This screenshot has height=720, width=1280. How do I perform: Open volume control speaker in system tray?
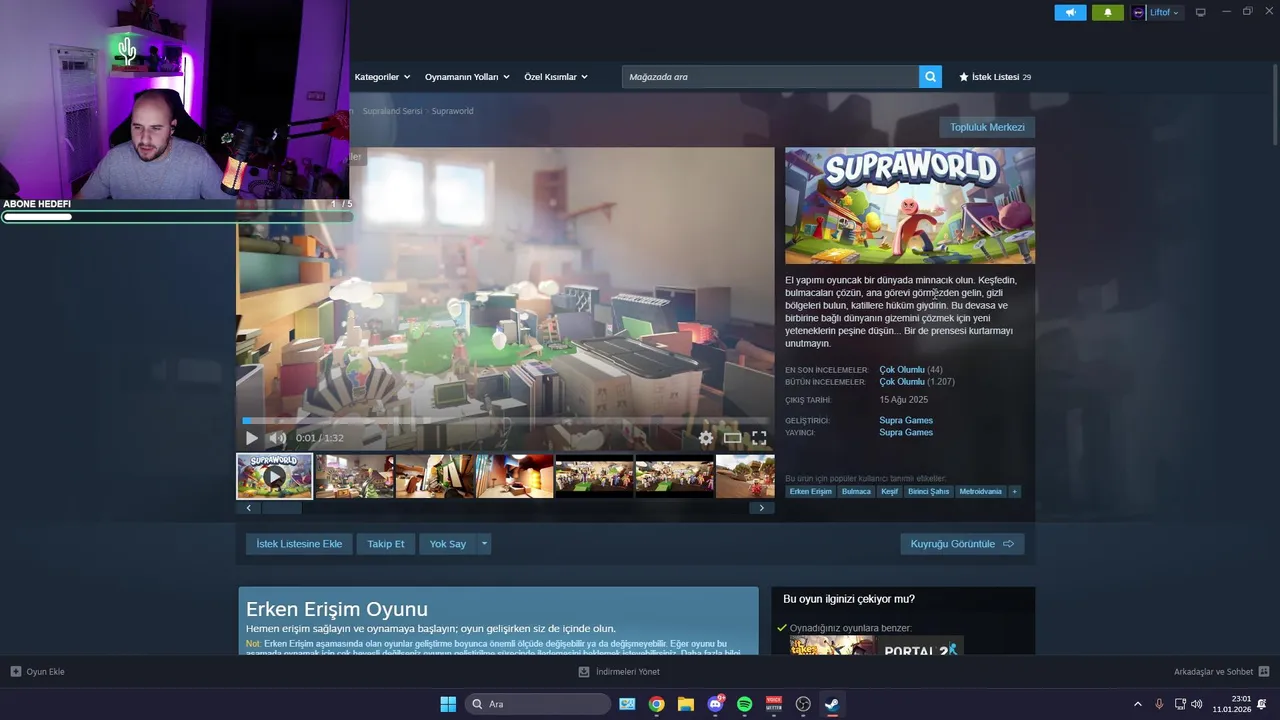tap(1197, 704)
